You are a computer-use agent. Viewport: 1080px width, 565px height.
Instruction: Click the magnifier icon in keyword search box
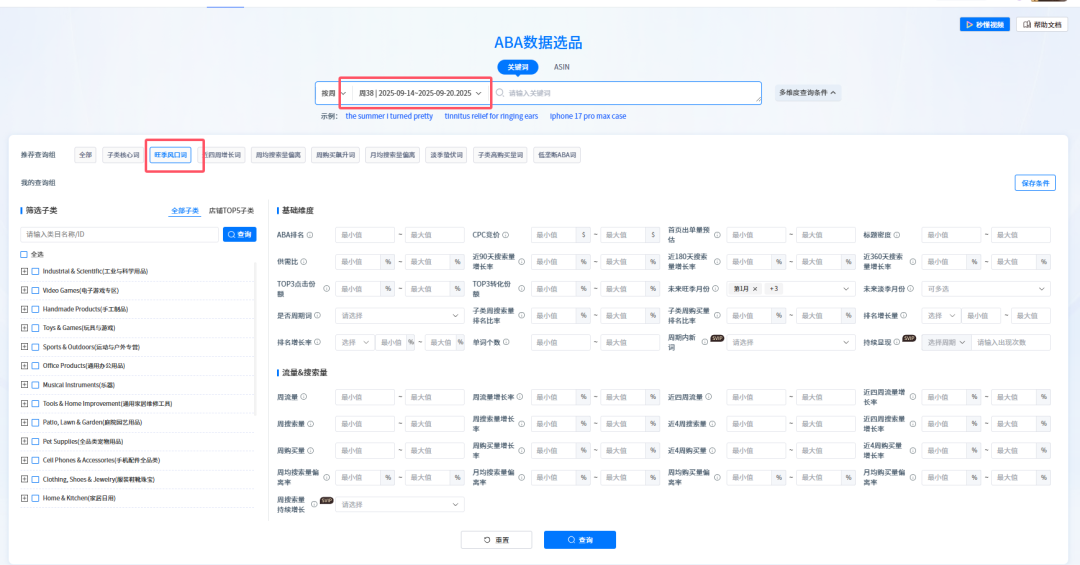point(500,93)
